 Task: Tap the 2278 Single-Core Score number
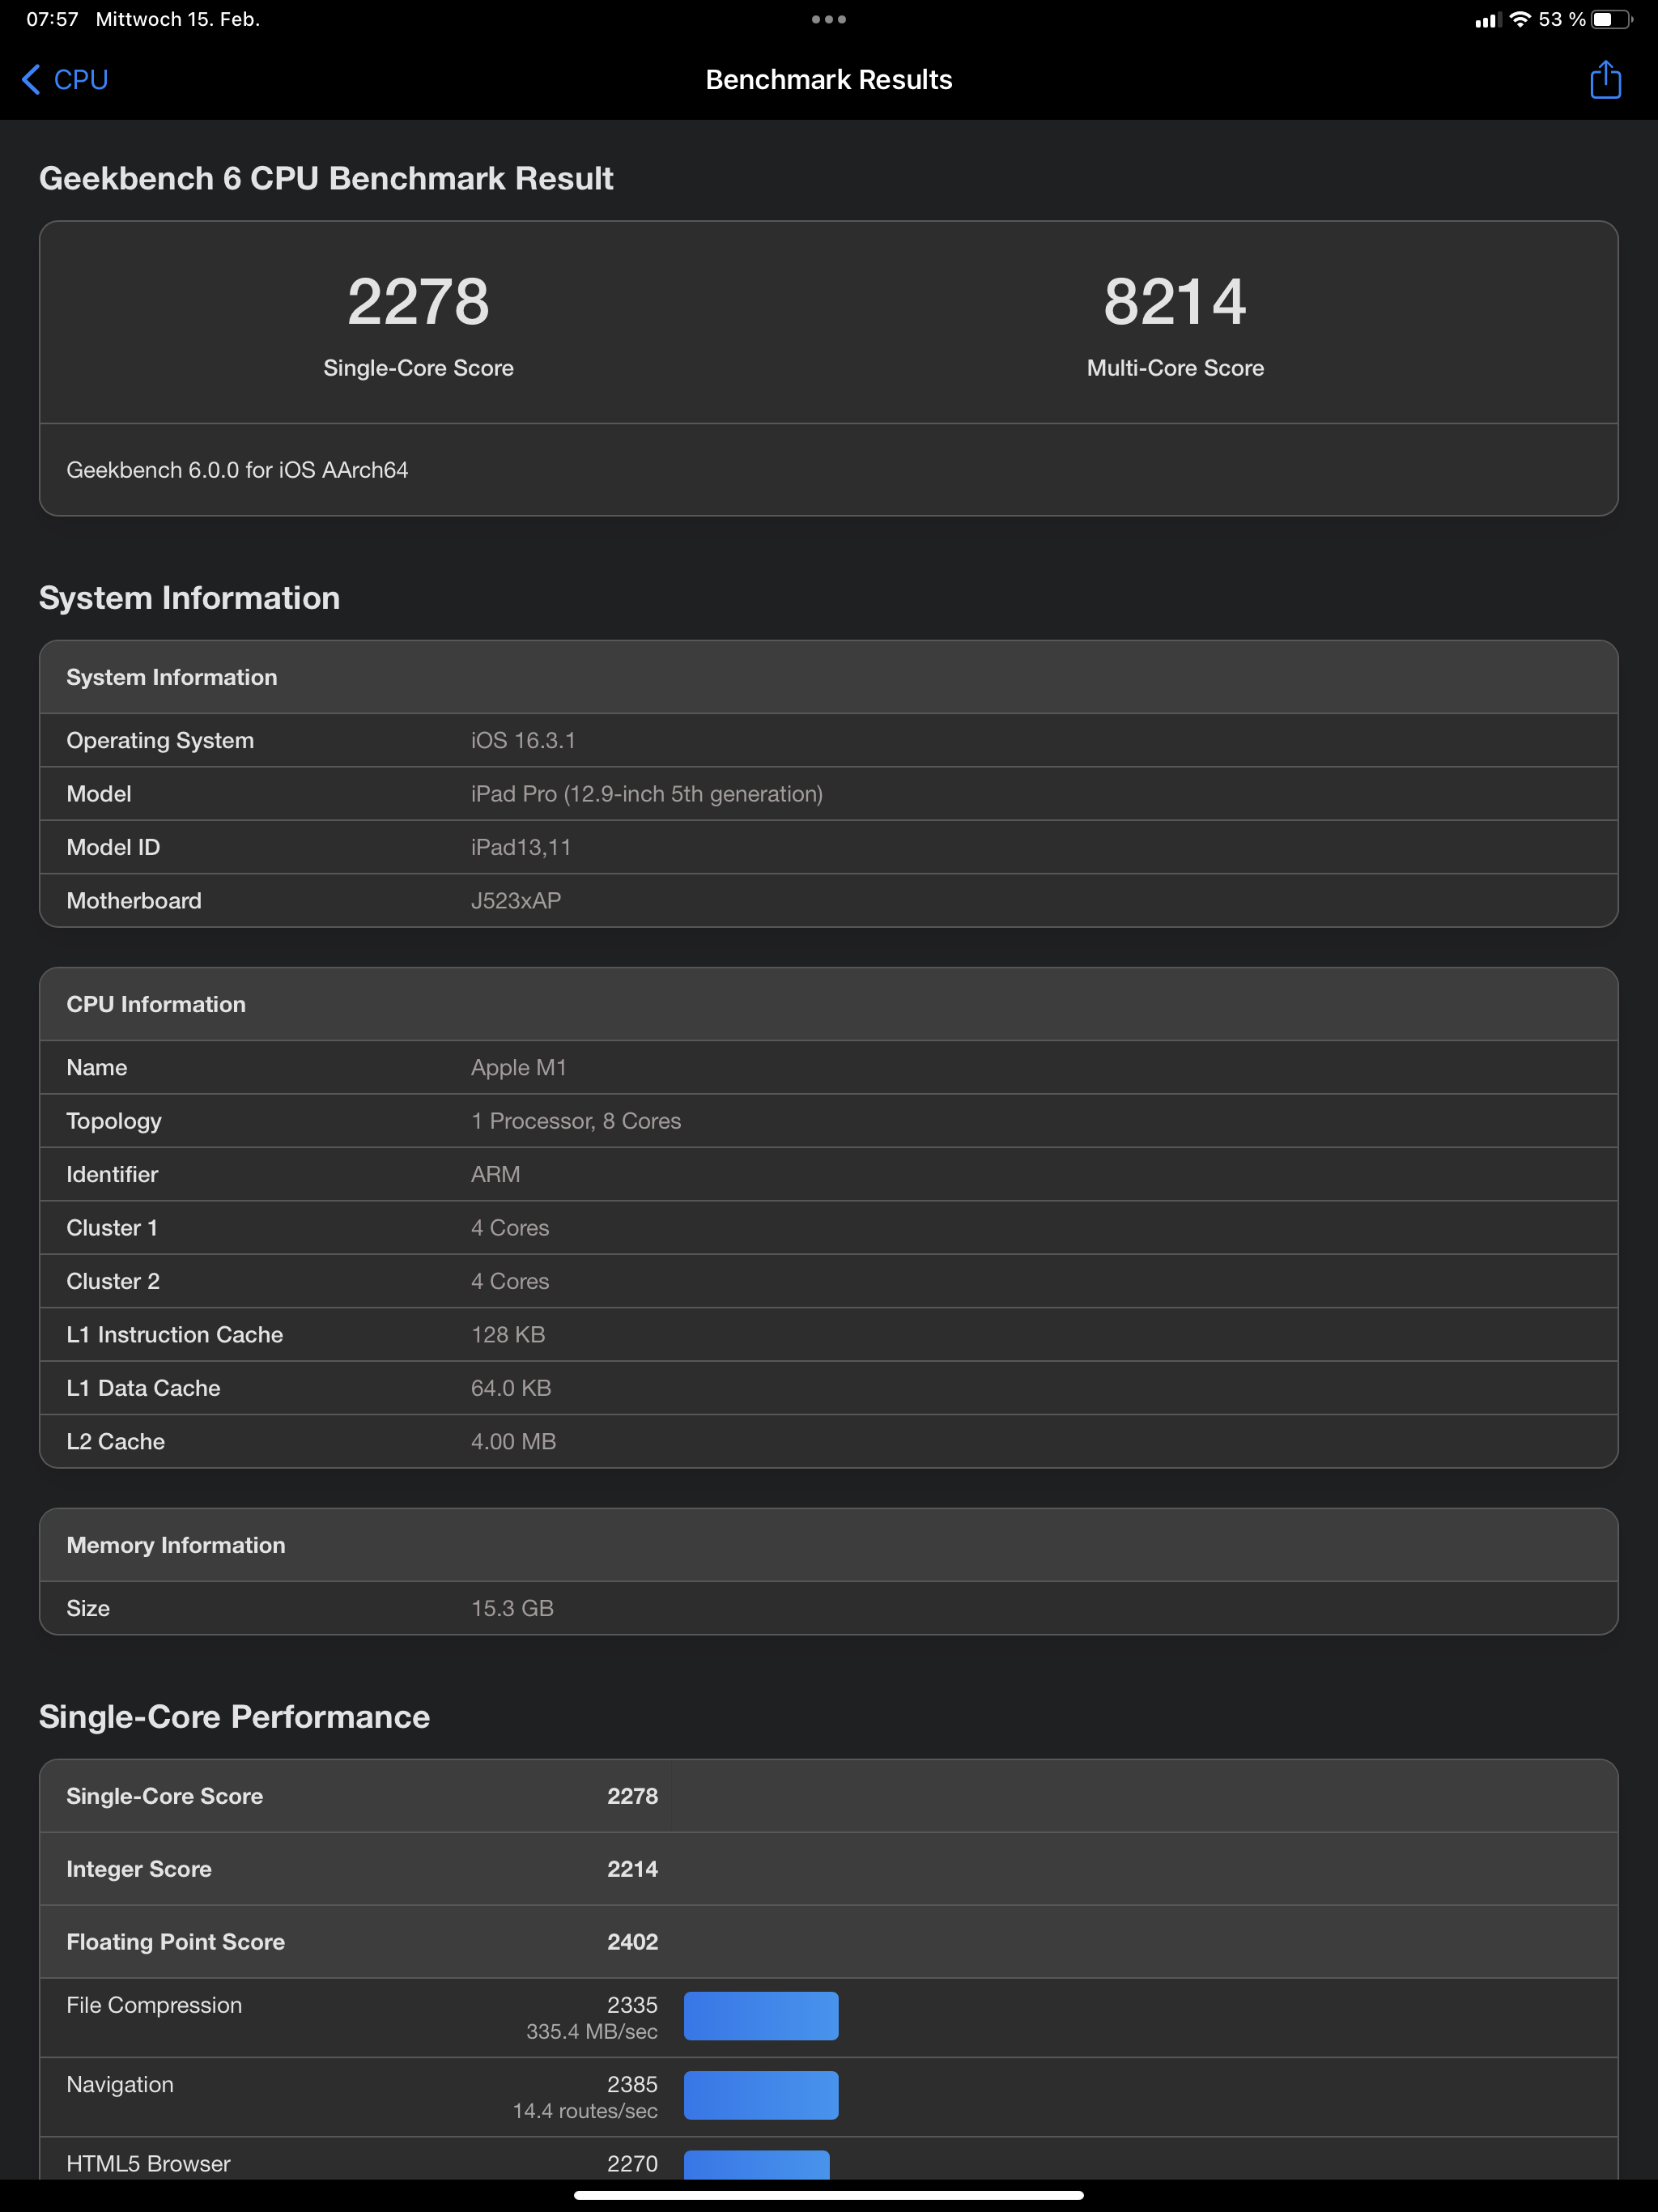tap(418, 302)
